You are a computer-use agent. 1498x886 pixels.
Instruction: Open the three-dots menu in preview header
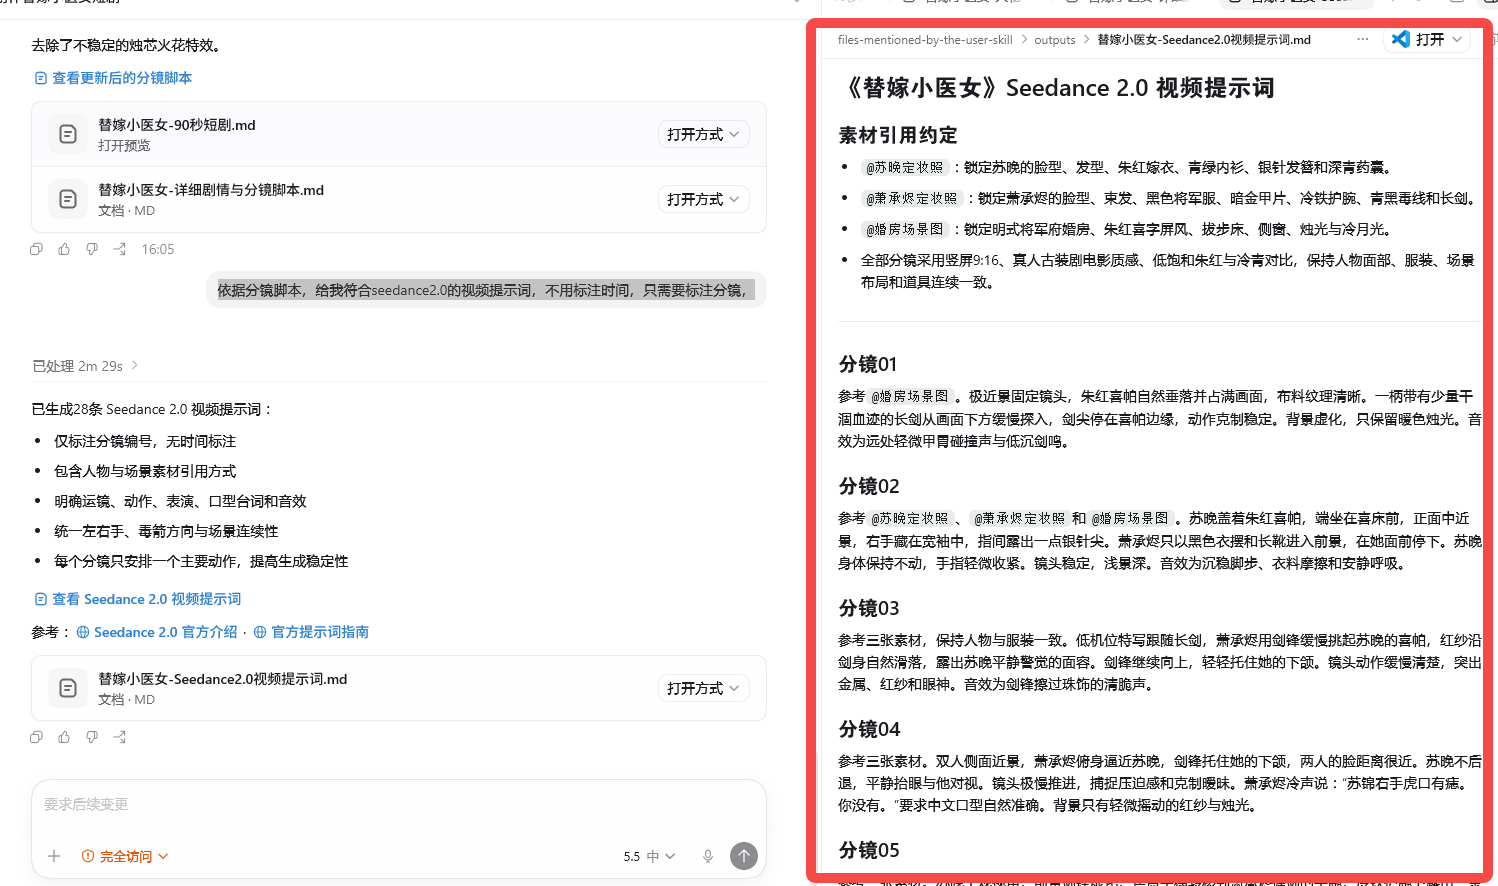1363,39
